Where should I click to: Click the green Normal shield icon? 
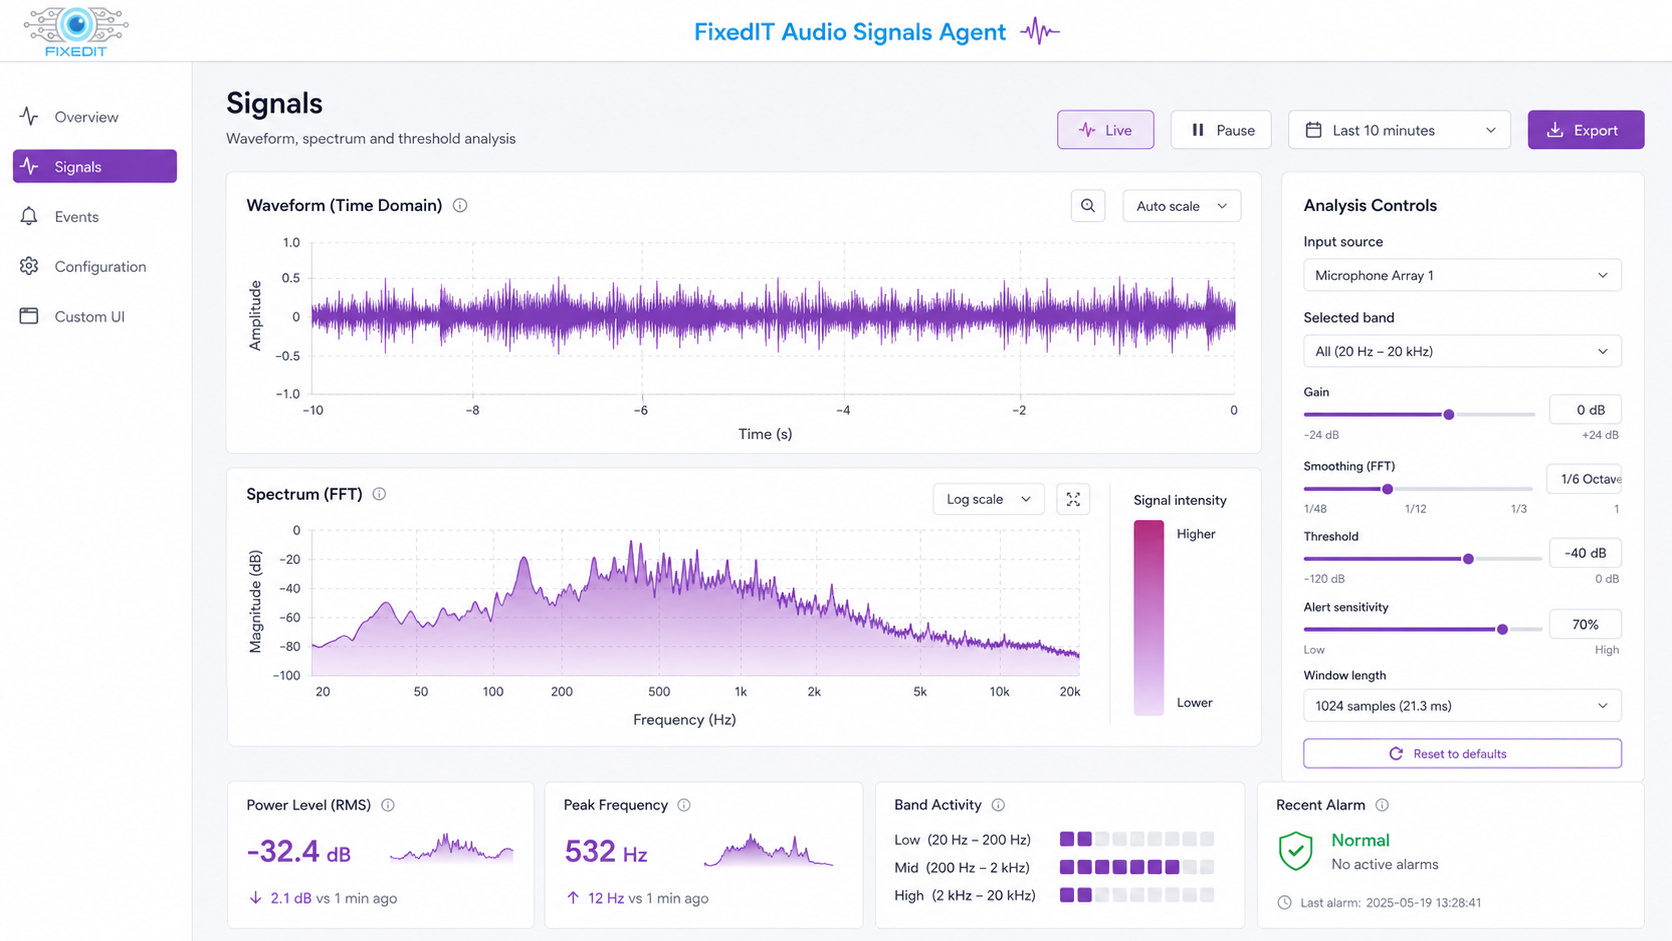point(1296,851)
